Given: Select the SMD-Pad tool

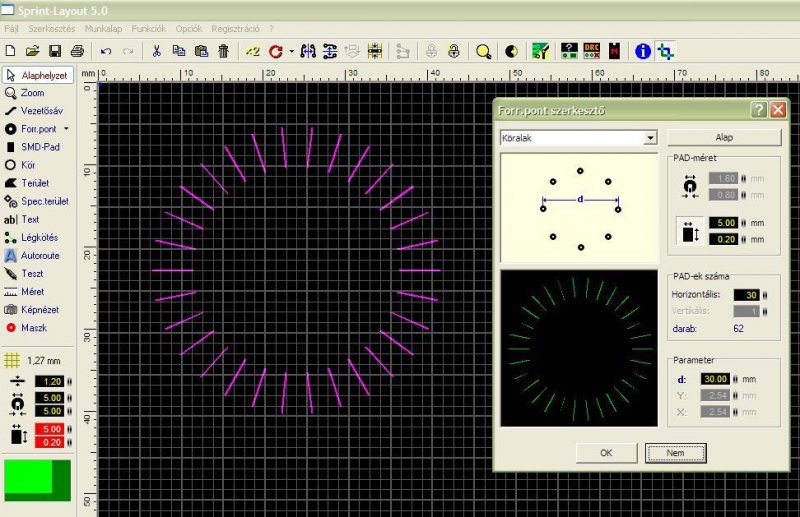Looking at the screenshot, I should click(38, 147).
